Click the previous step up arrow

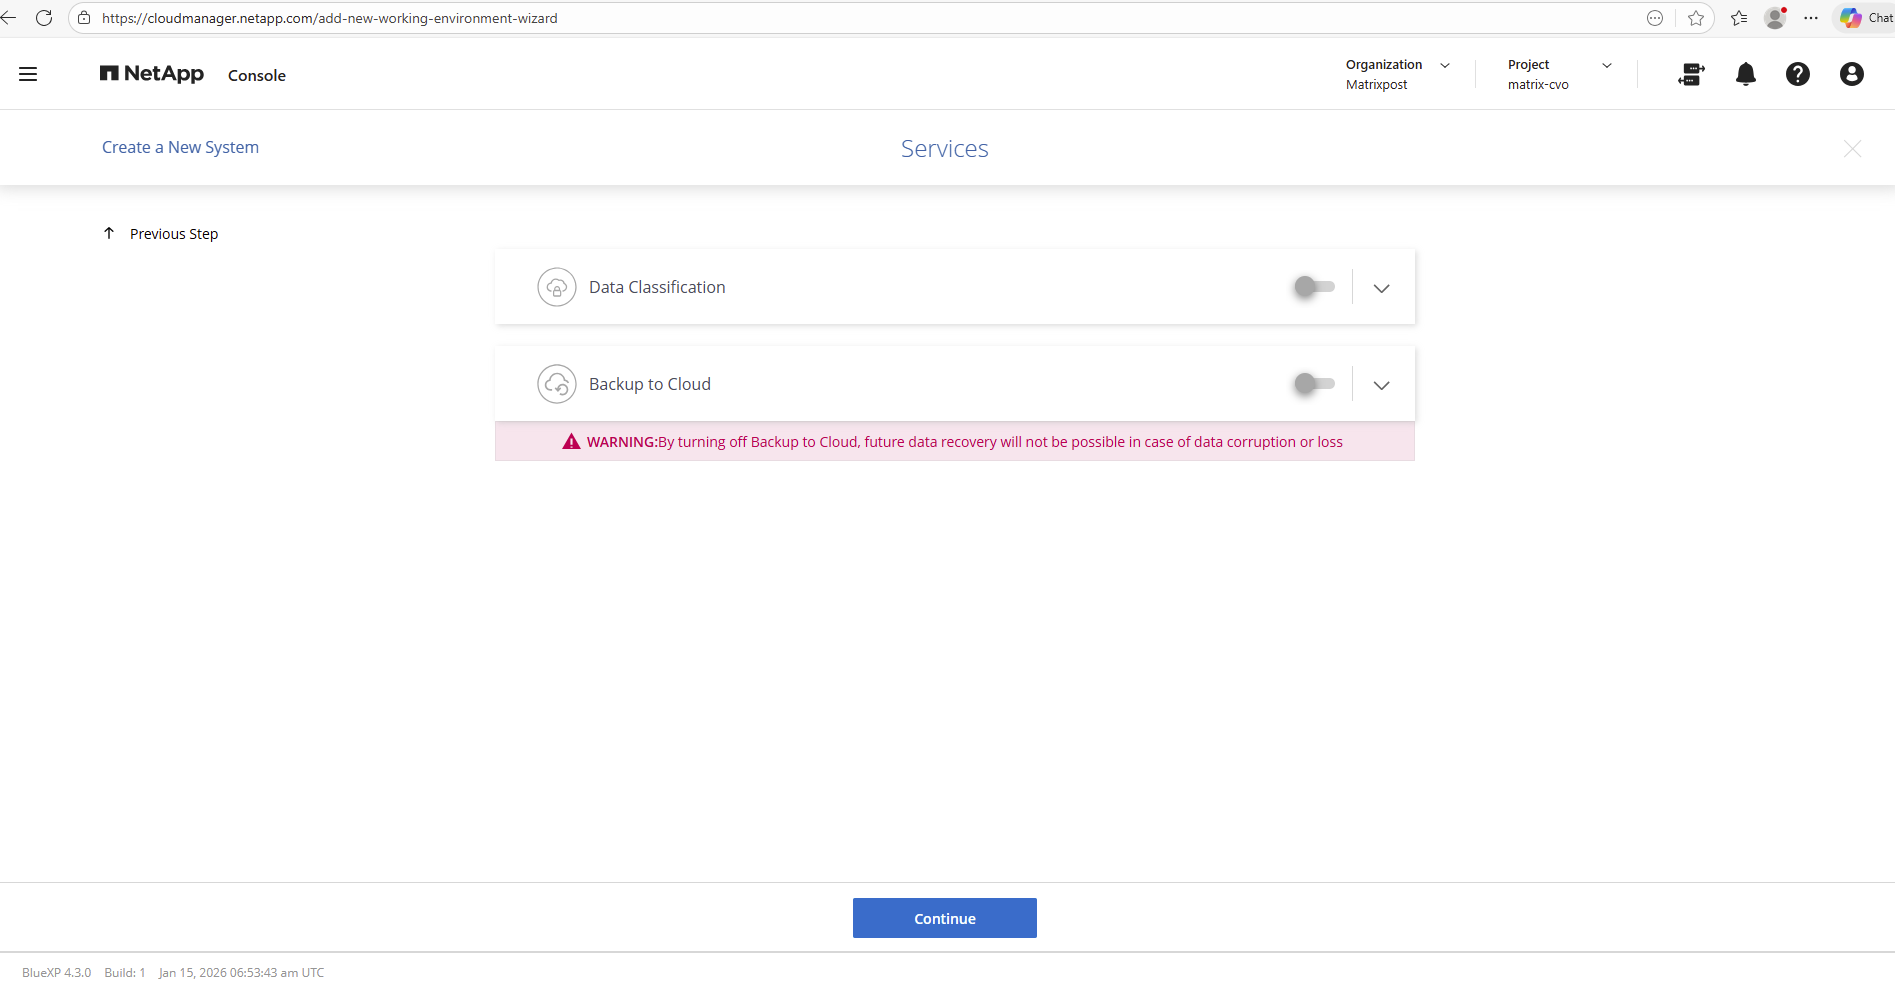tap(109, 233)
